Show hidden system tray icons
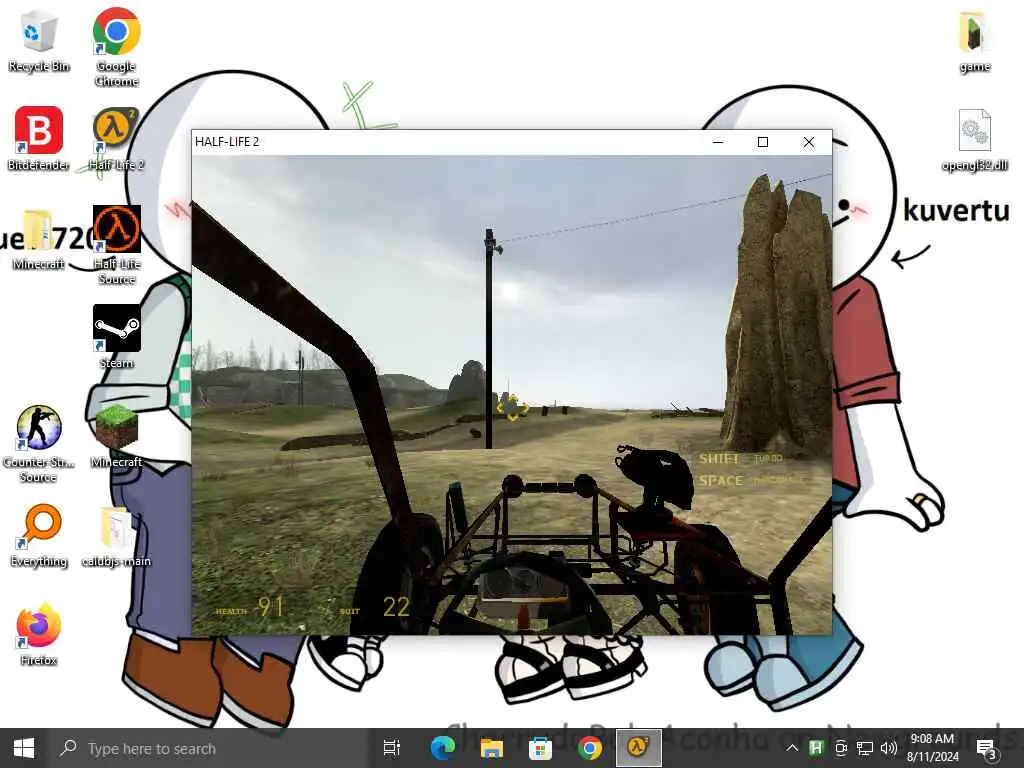 click(792, 748)
